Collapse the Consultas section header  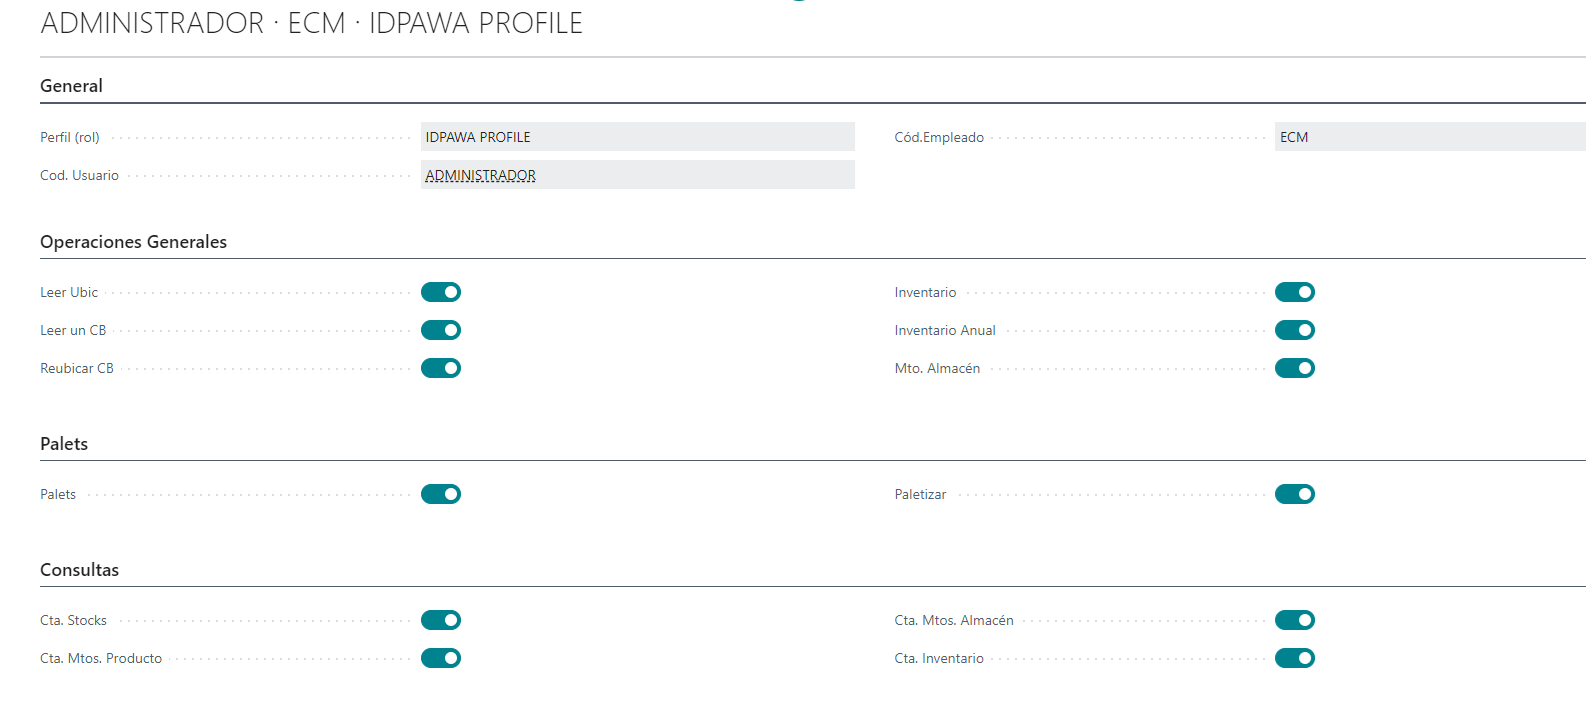79,570
